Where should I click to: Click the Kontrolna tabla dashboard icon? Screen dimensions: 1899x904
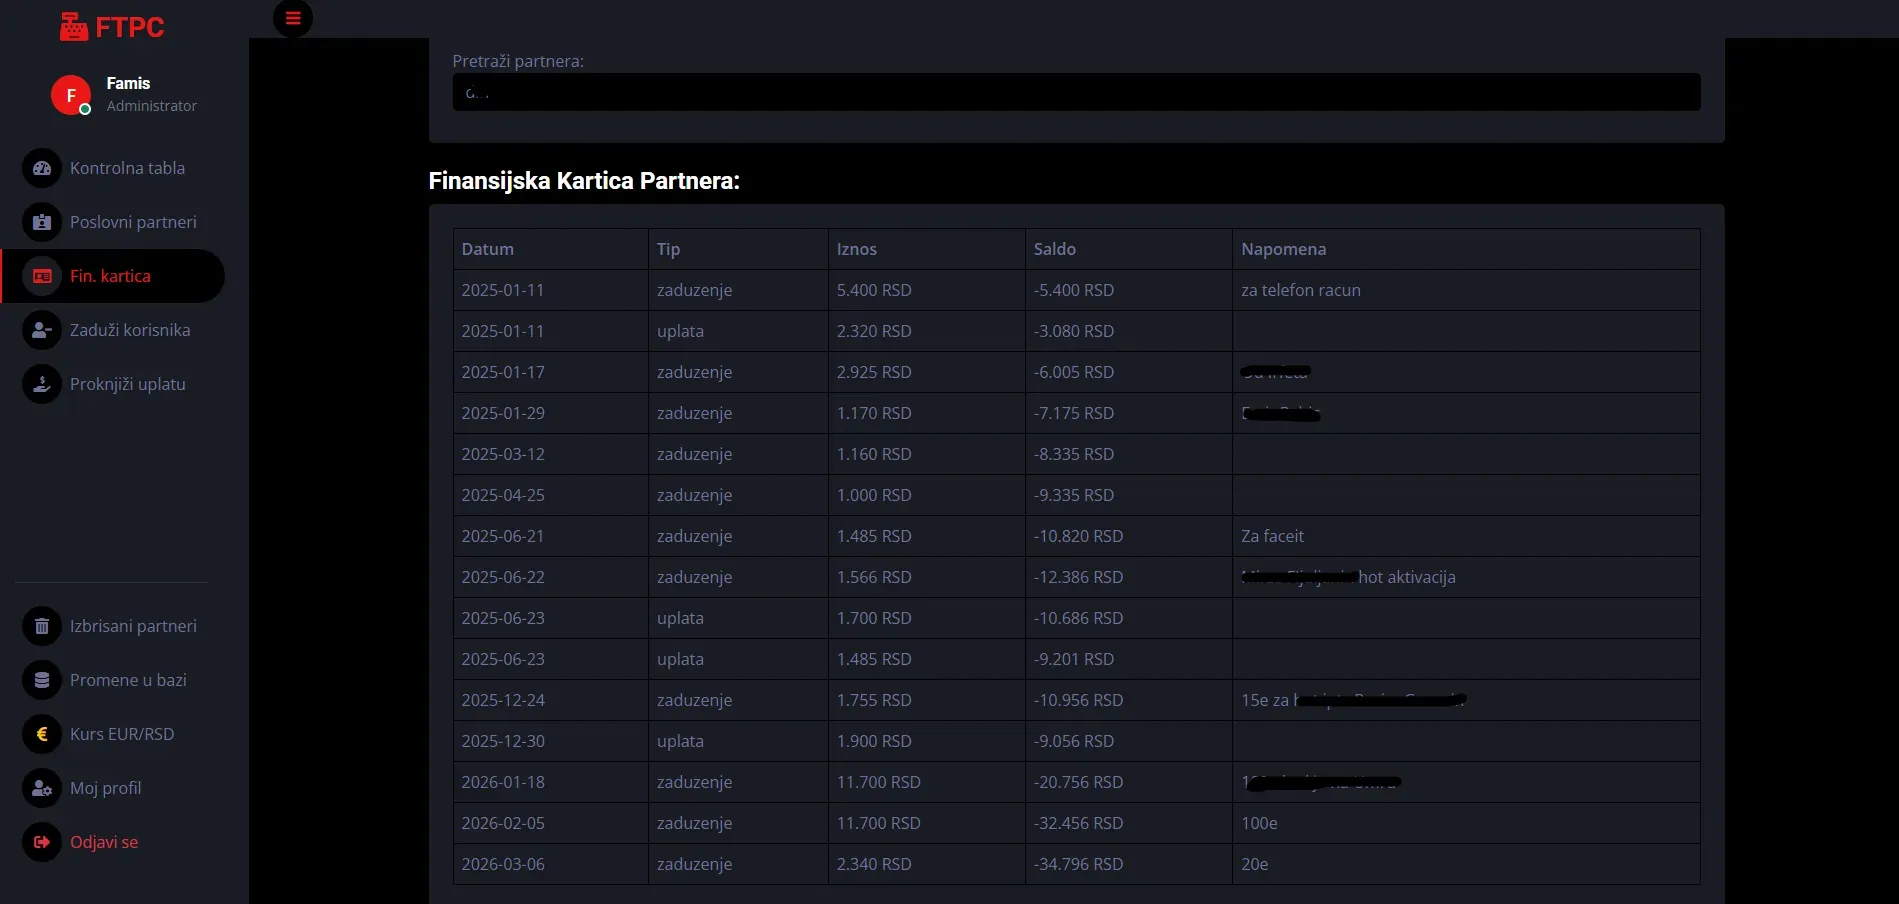(x=42, y=168)
